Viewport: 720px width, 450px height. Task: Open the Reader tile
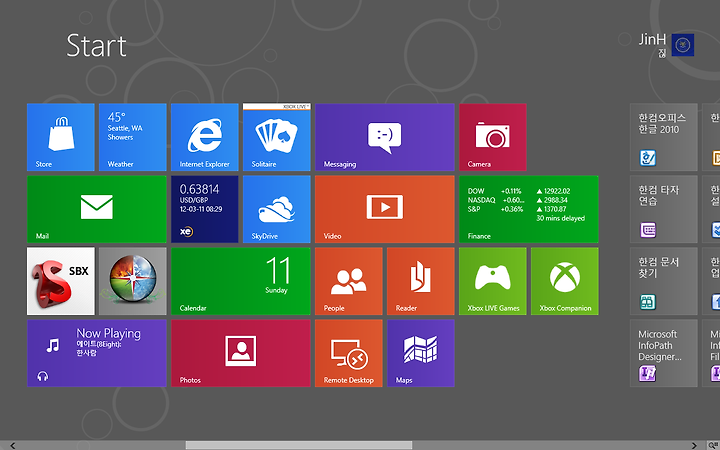tap(421, 281)
